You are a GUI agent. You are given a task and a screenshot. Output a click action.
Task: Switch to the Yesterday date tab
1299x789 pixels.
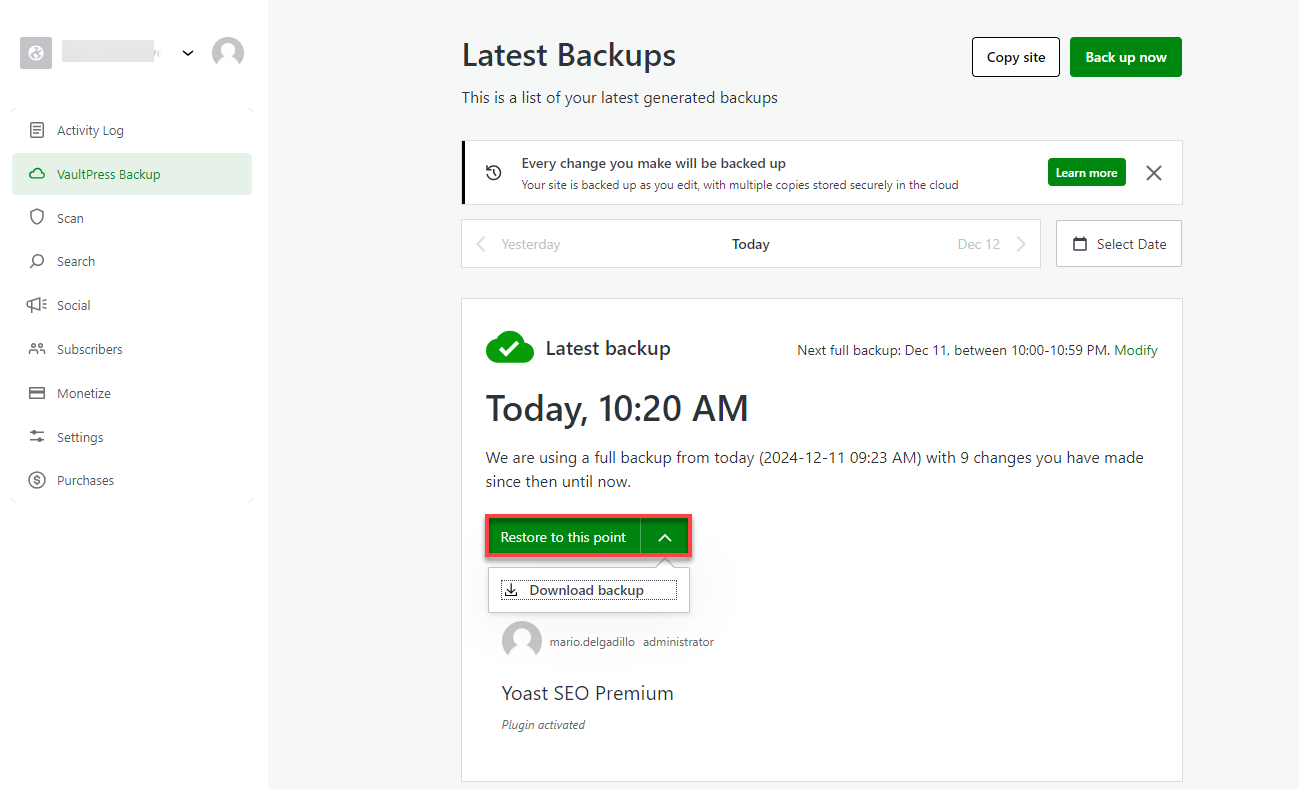[x=530, y=243]
